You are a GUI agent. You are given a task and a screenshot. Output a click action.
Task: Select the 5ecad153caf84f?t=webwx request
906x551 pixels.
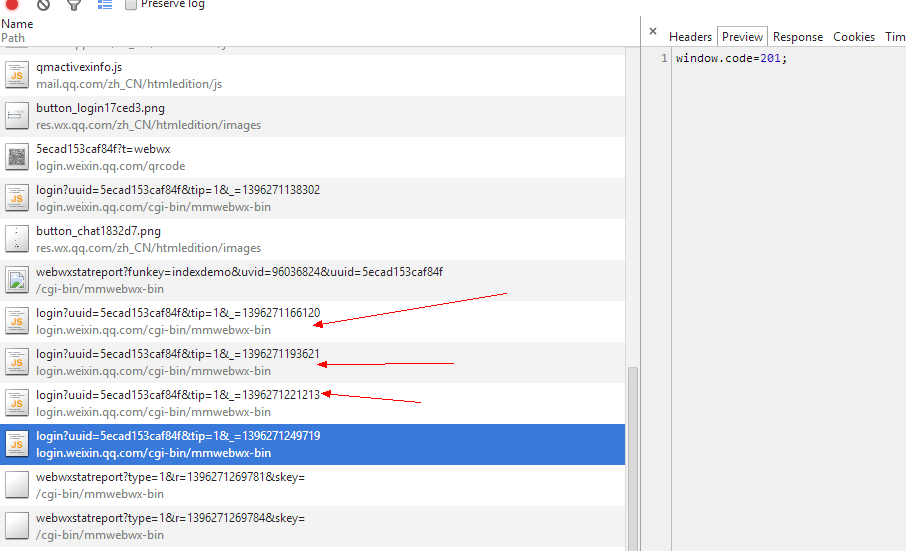pyautogui.click(x=312, y=157)
